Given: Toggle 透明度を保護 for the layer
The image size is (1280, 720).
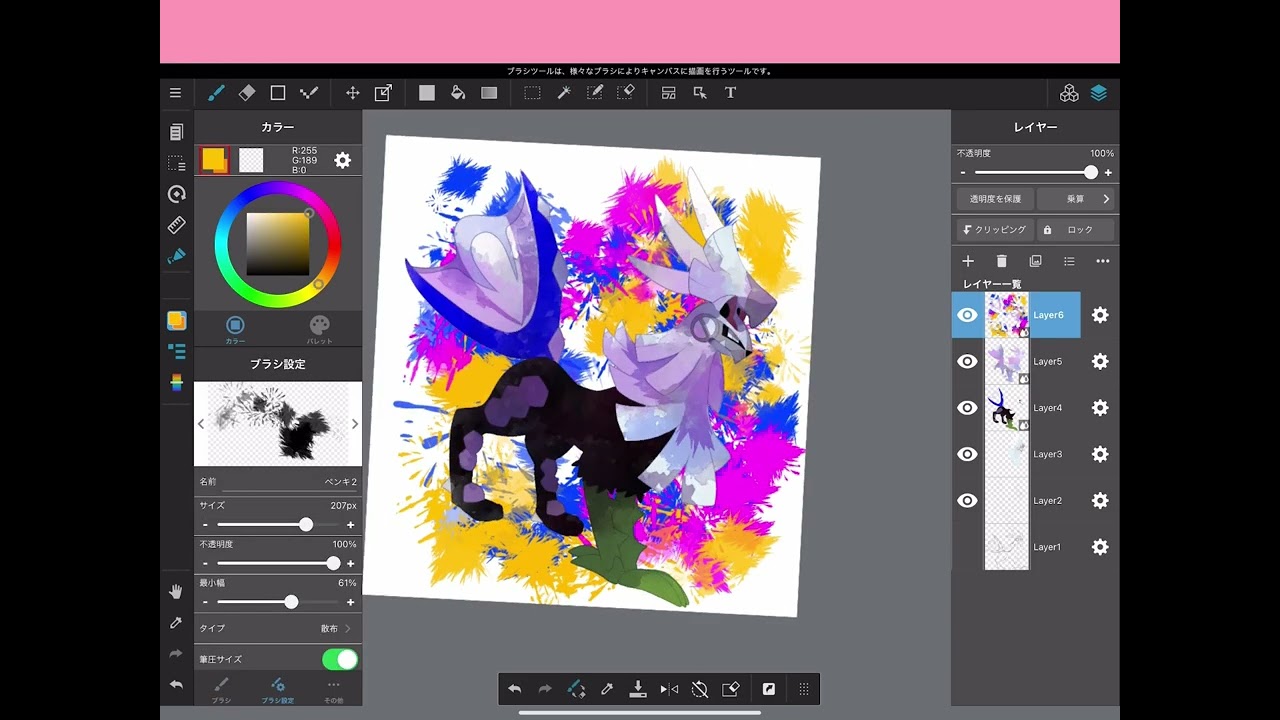Looking at the screenshot, I should pyautogui.click(x=995, y=199).
